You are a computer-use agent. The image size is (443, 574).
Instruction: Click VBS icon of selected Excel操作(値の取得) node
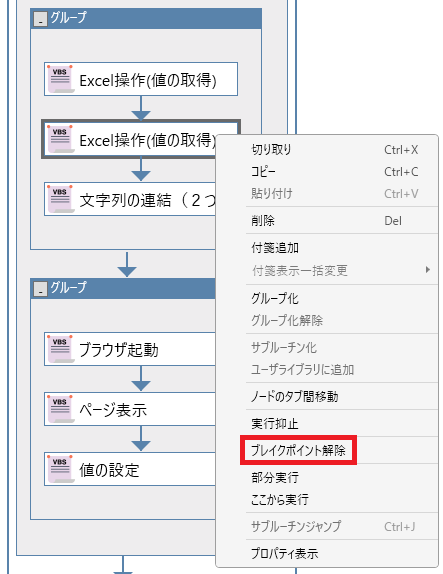[60, 139]
